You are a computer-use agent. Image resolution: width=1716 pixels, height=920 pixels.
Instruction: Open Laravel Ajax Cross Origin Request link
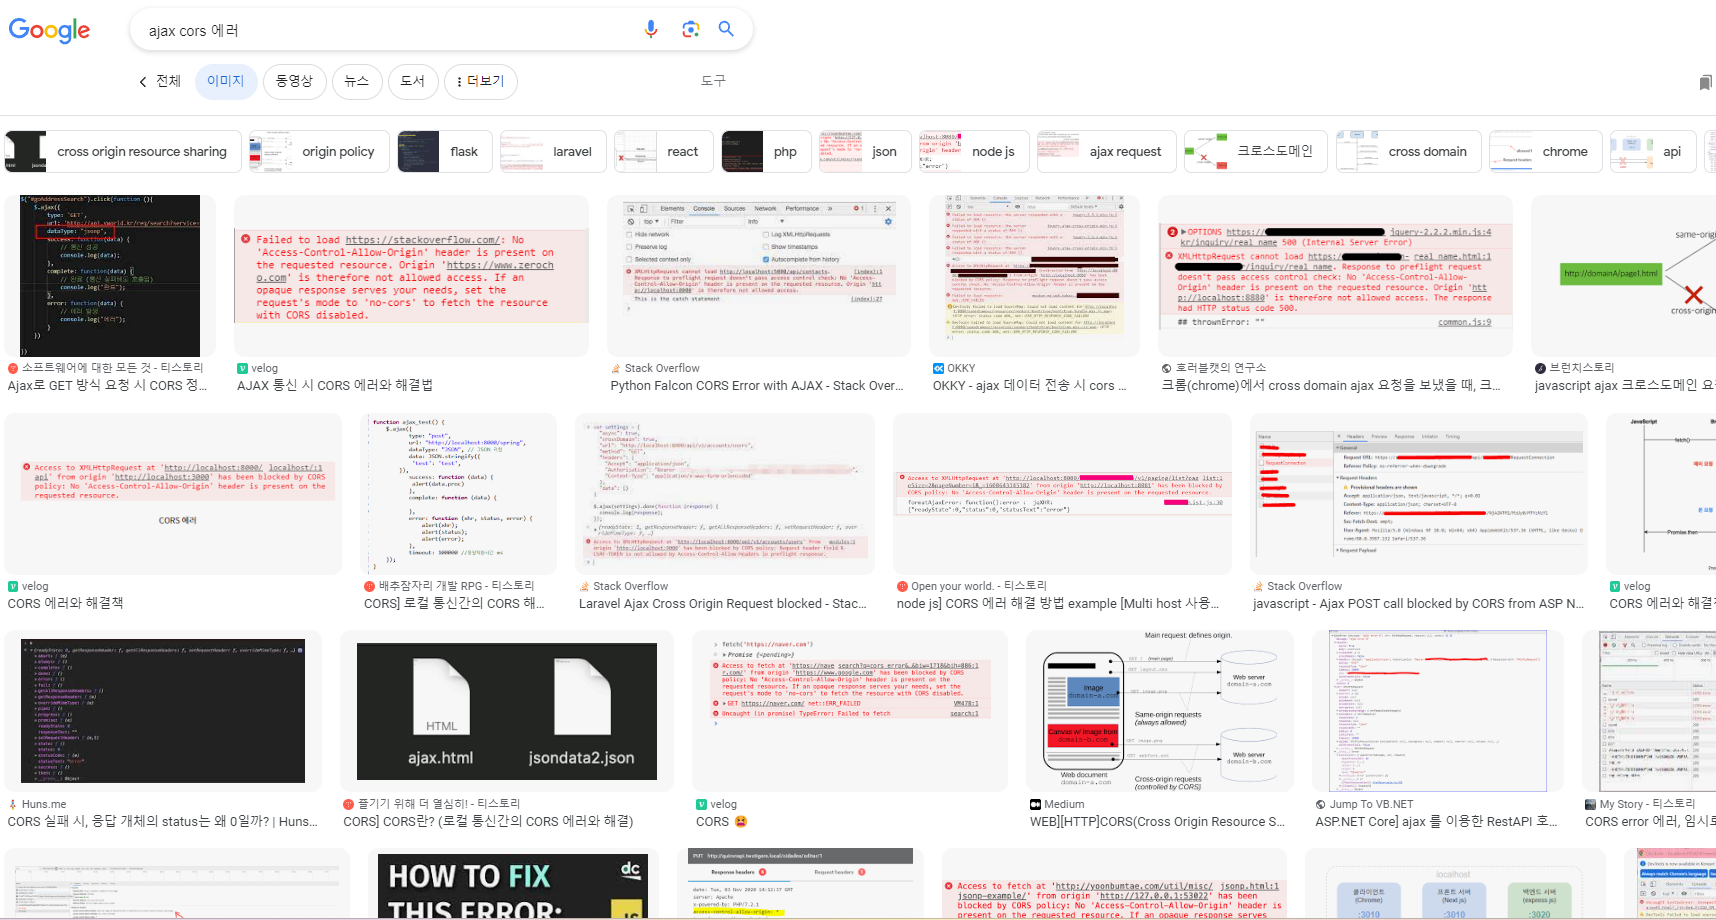coord(722,604)
